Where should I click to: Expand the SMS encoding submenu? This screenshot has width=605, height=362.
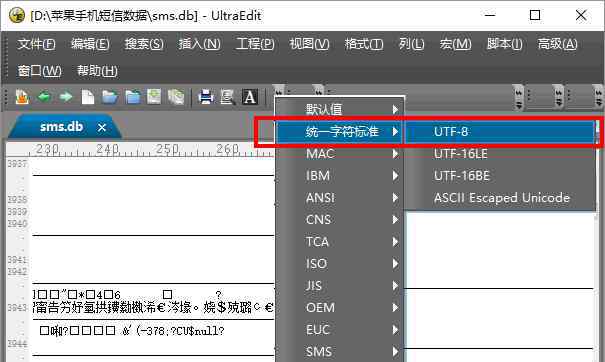pos(340,352)
